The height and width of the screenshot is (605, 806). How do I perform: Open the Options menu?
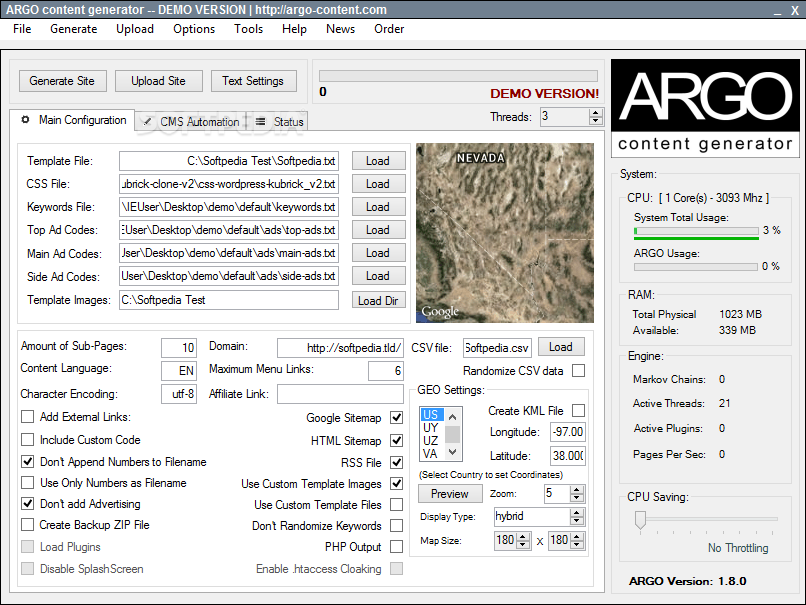[194, 29]
